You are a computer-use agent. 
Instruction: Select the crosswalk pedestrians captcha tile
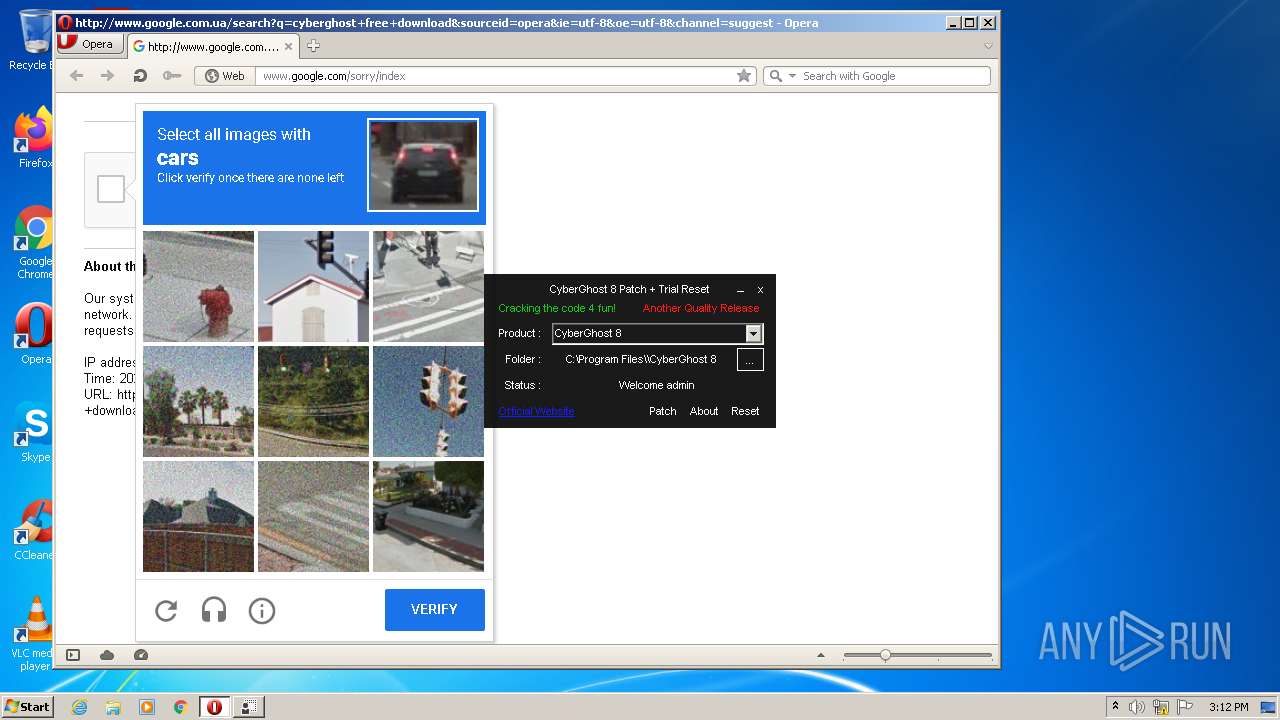(428, 286)
